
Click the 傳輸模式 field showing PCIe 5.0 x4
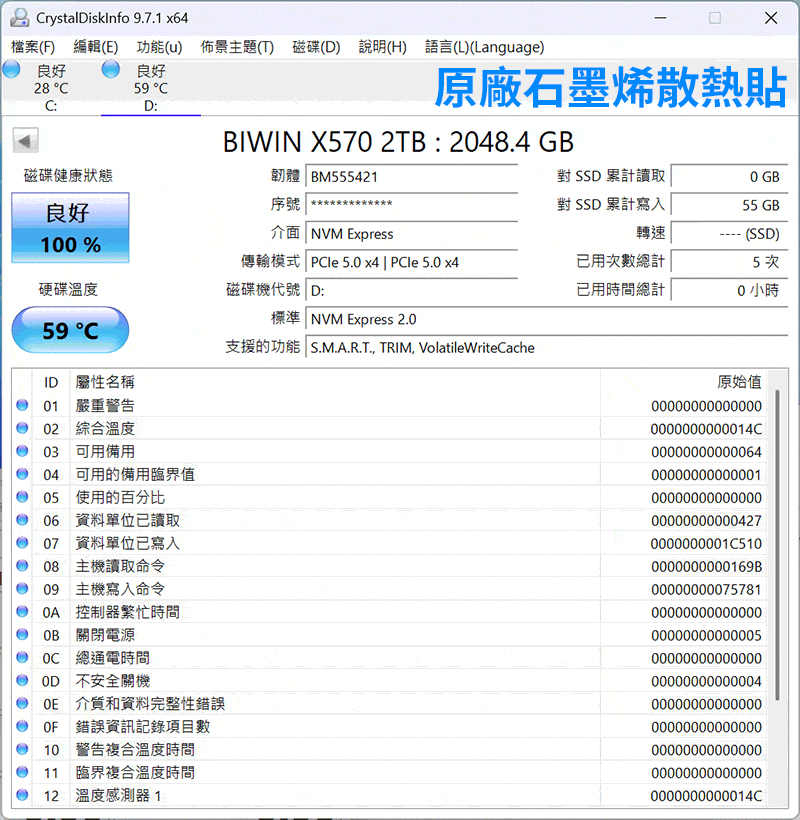click(412, 262)
